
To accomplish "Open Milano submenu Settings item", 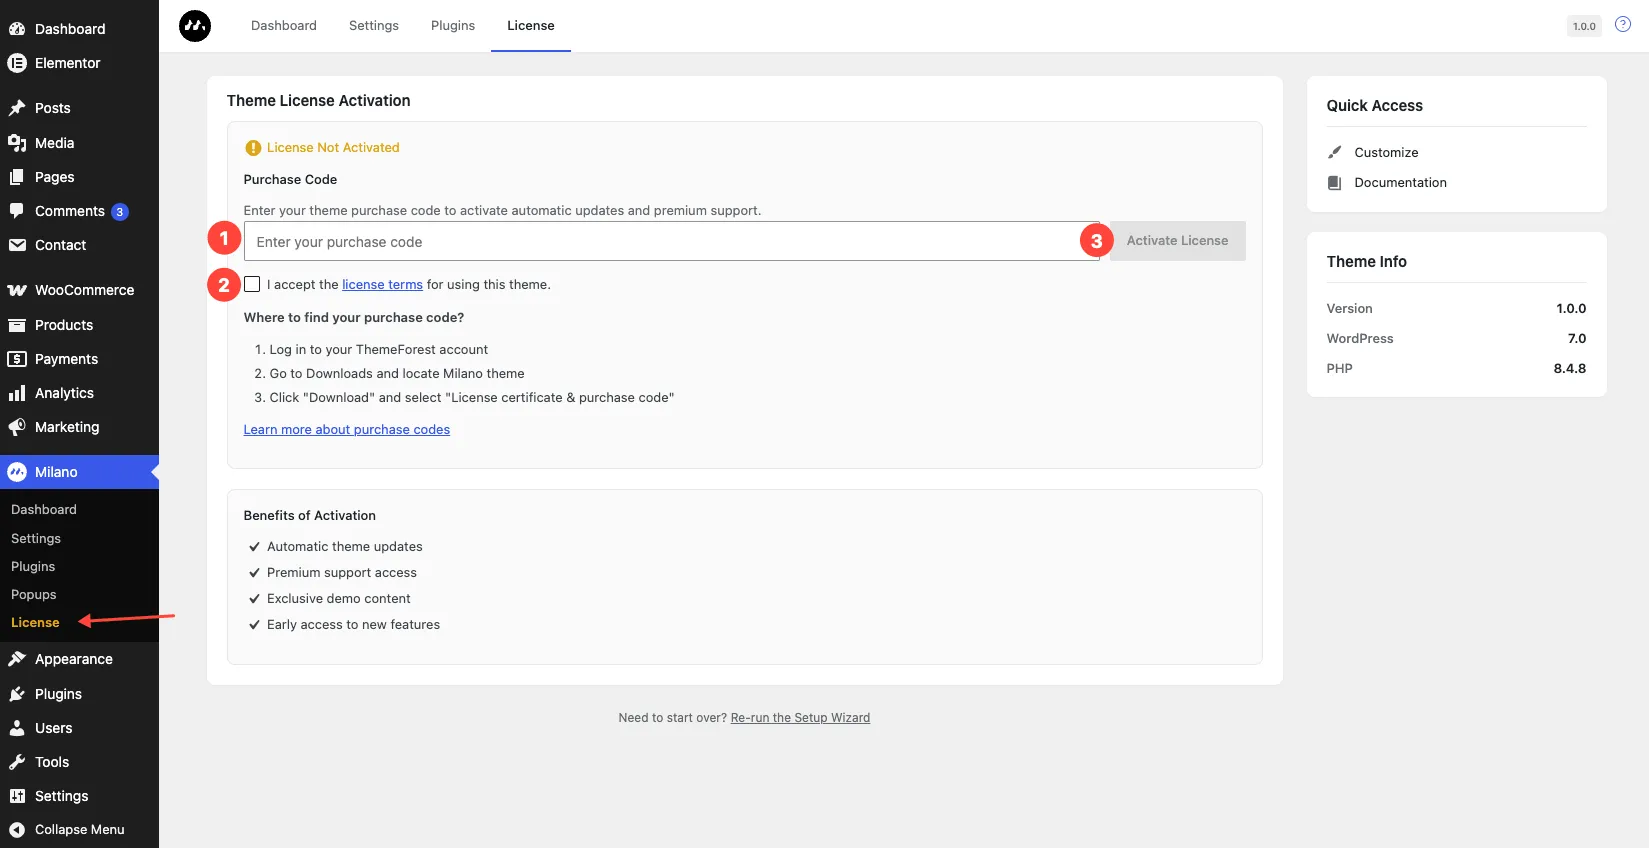I will pyautogui.click(x=36, y=538).
